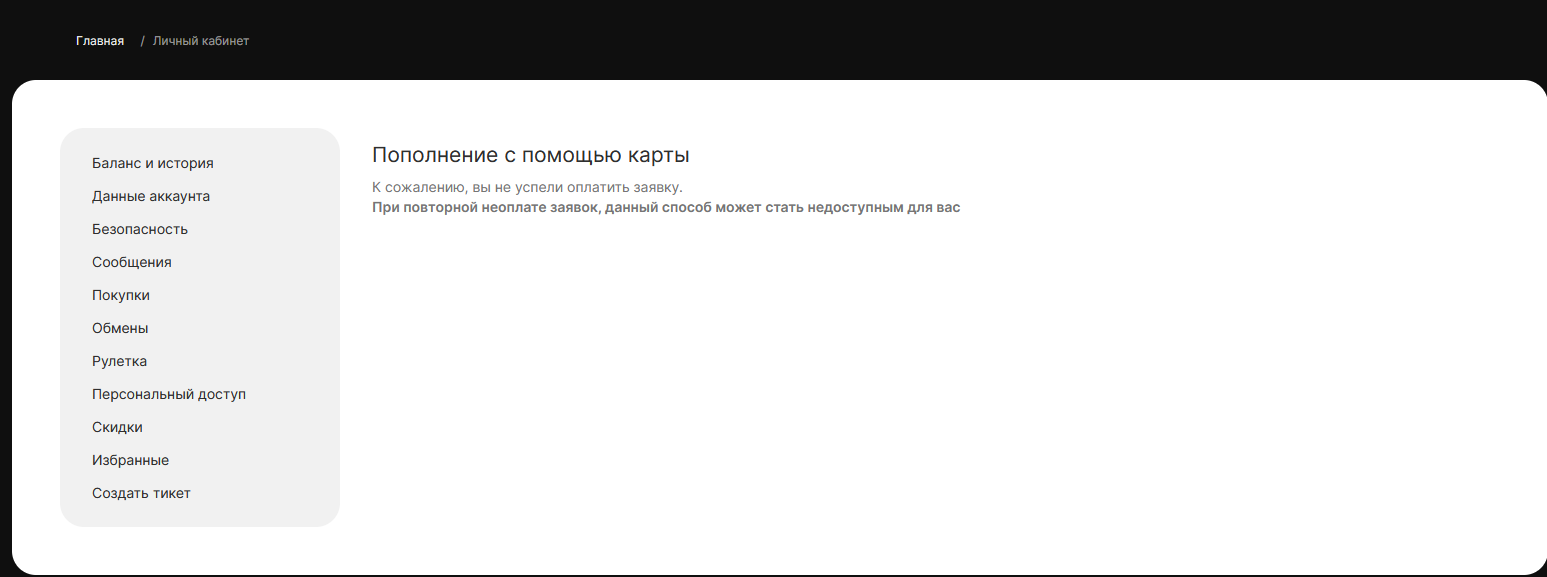The image size is (1547, 577).
Task: View Скидки in the sidebar
Action: (117, 427)
